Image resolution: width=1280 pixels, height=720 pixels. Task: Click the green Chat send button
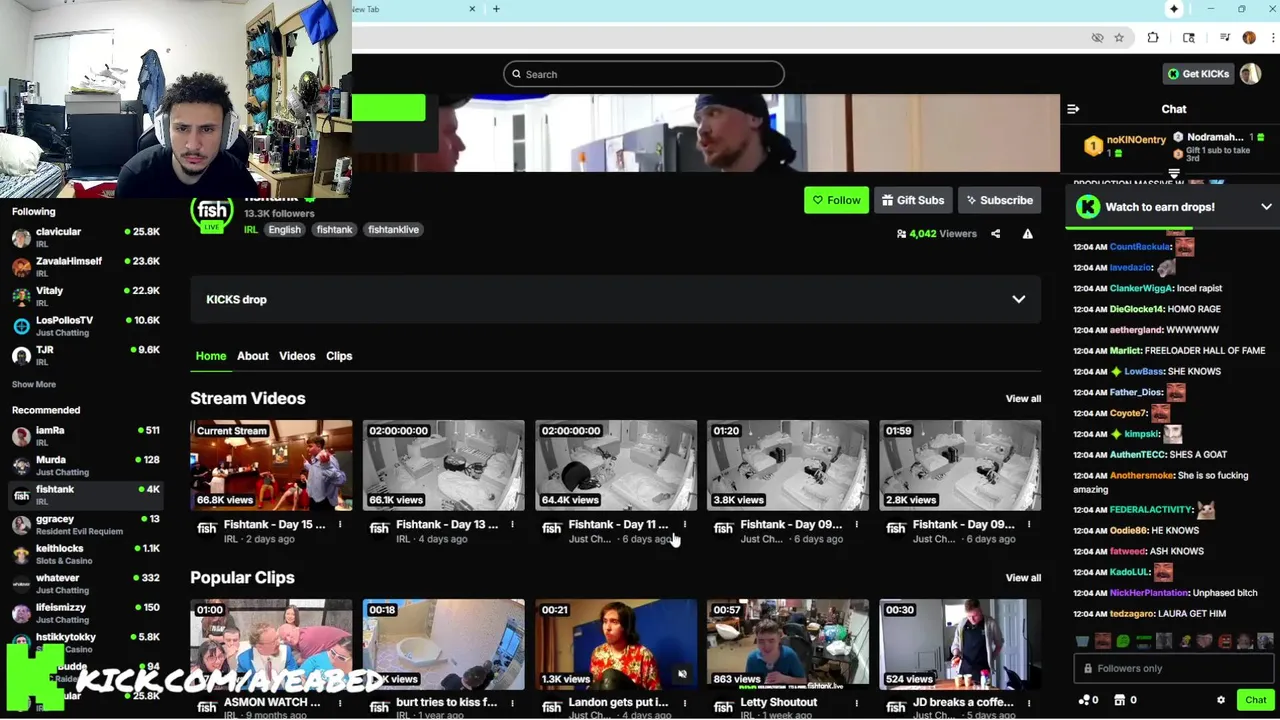click(1255, 700)
